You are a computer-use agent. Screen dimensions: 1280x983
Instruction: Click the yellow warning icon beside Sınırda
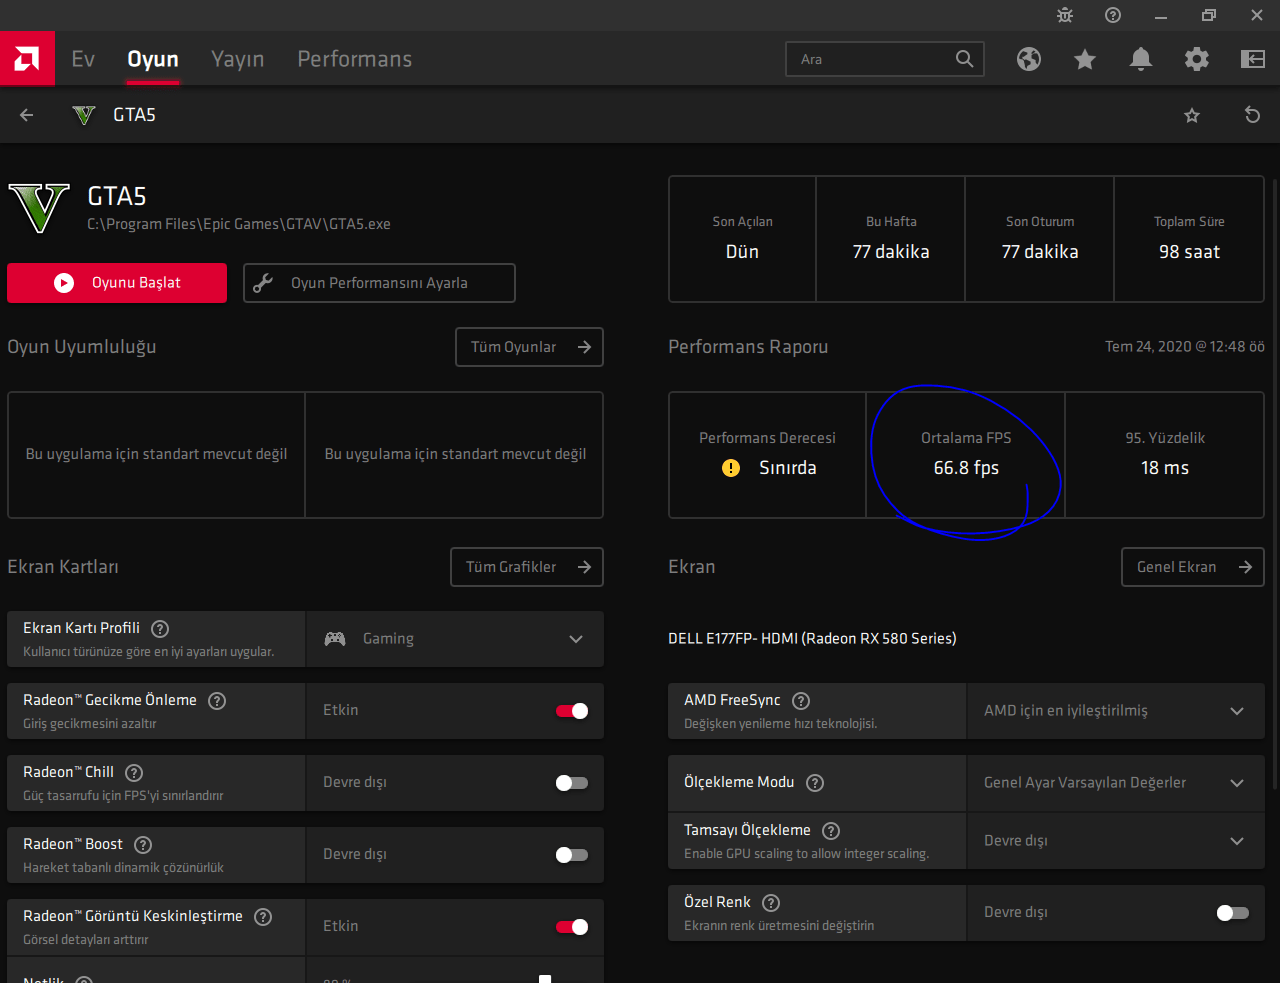731,468
